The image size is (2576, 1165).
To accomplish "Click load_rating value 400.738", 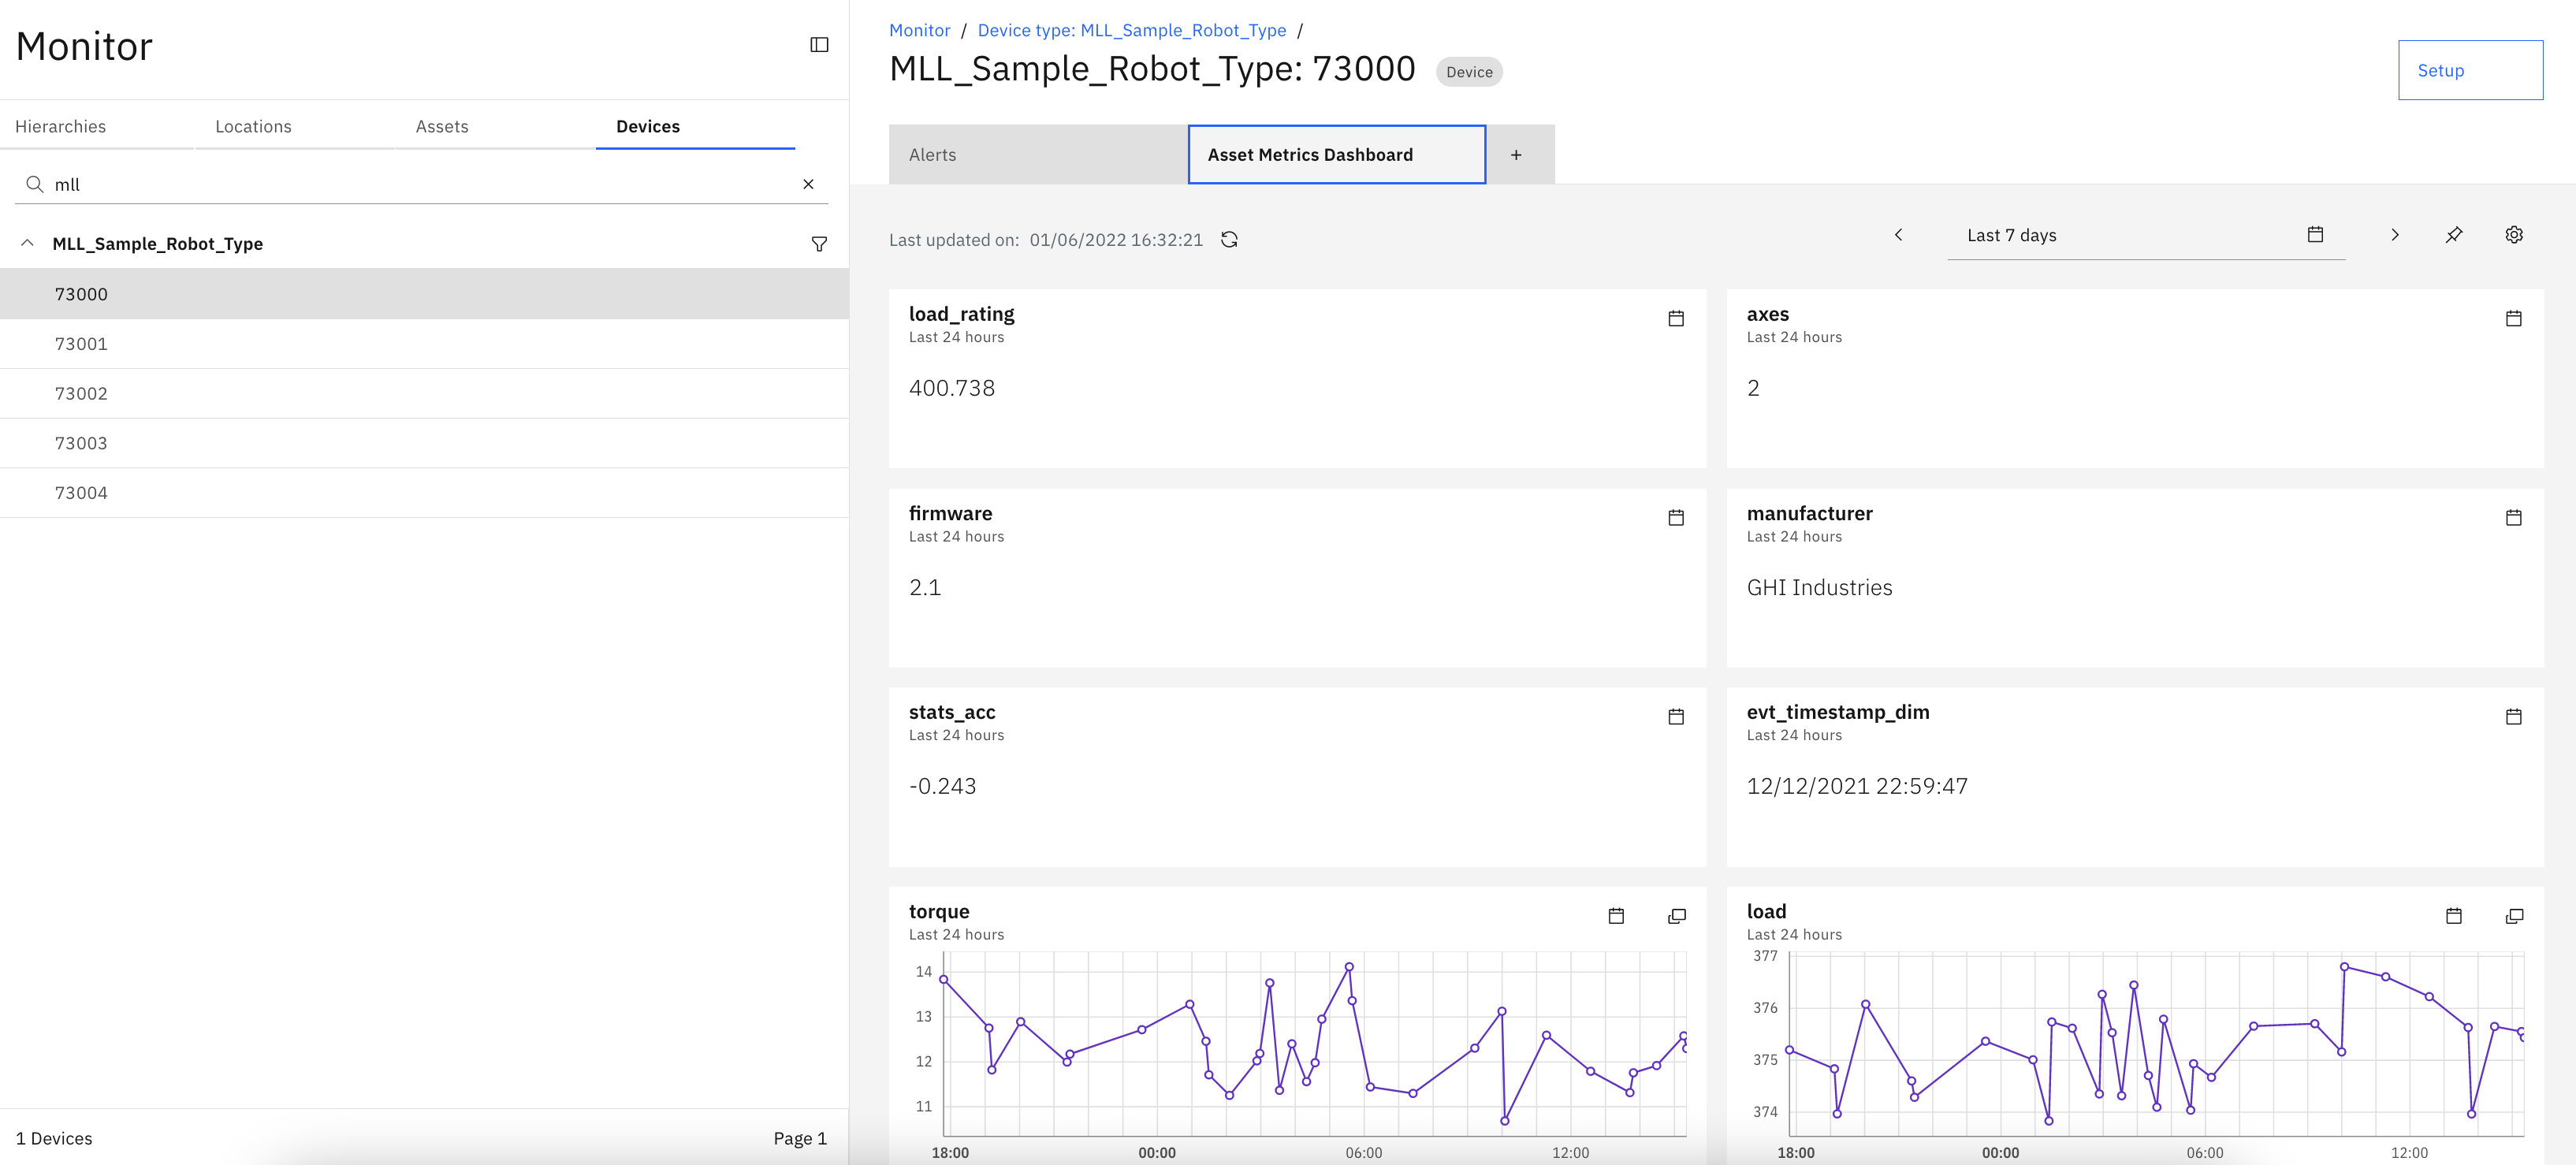I will click(951, 388).
